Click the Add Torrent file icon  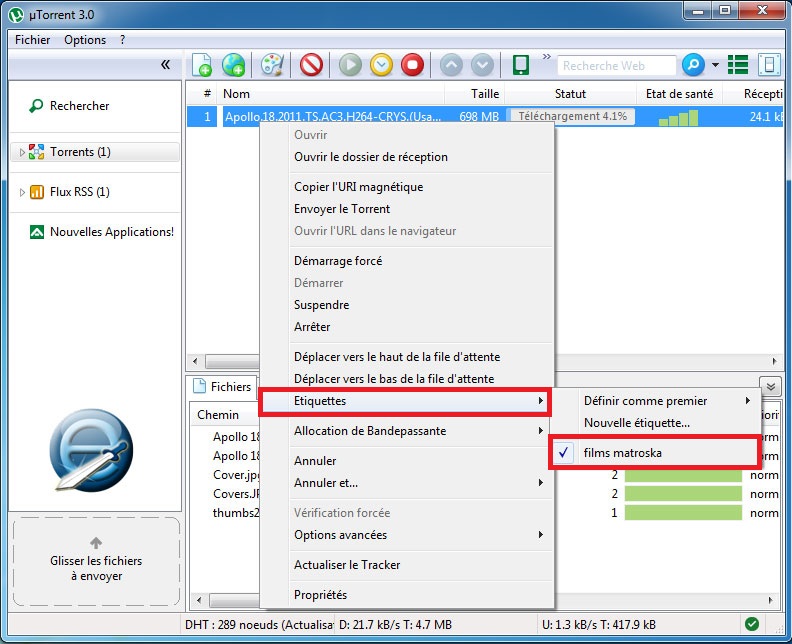pyautogui.click(x=202, y=65)
